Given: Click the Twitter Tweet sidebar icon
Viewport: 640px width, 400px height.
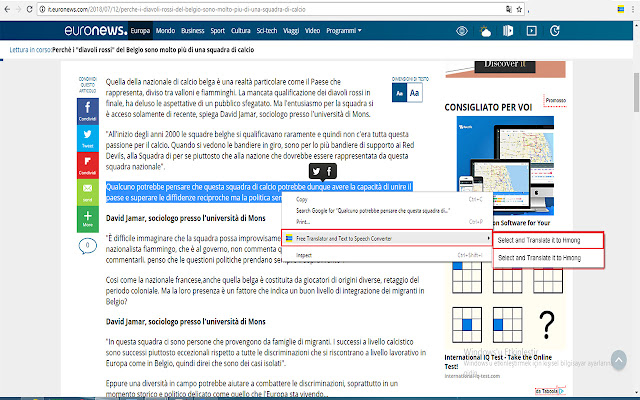Looking at the screenshot, I should (86, 137).
